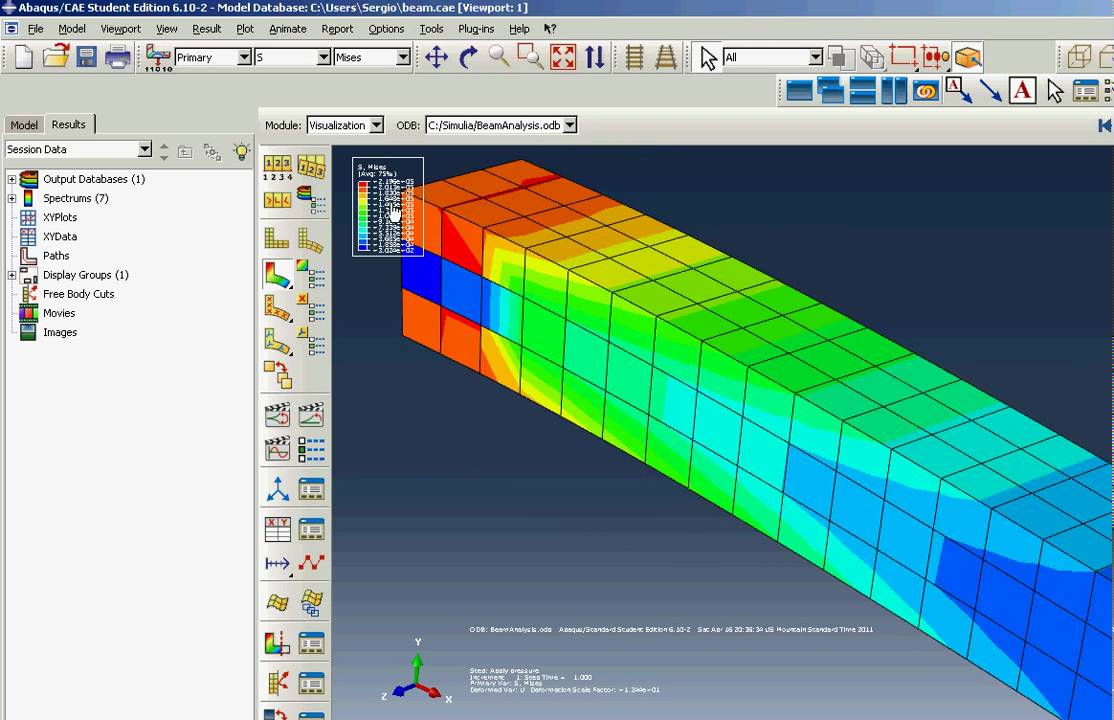1114x720 pixels.
Task: Plot contours on deformed shape
Action: (277, 274)
